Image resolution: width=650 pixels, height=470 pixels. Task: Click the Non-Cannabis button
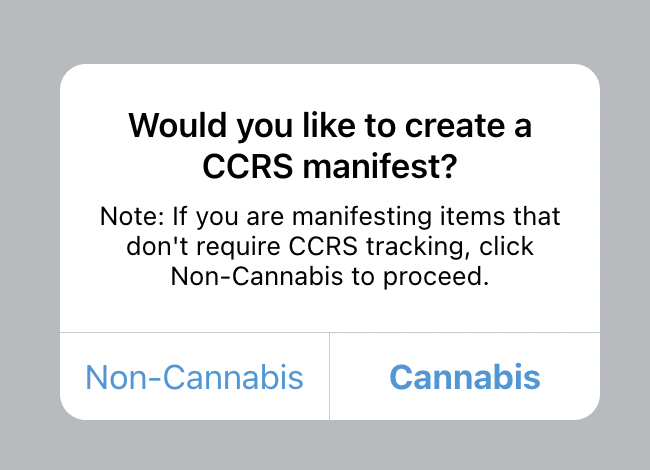tap(194, 377)
